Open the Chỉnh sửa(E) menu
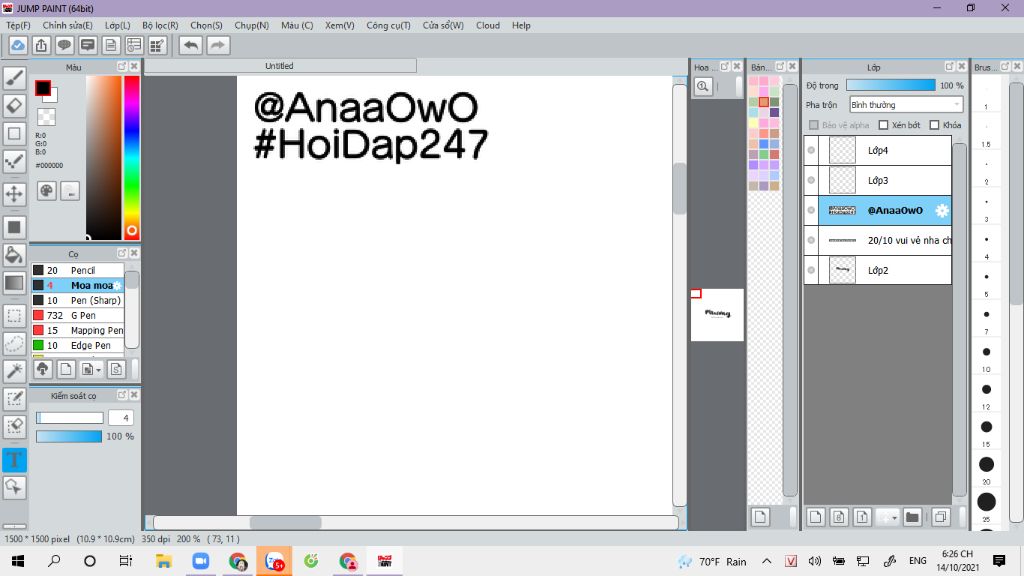 [67, 25]
